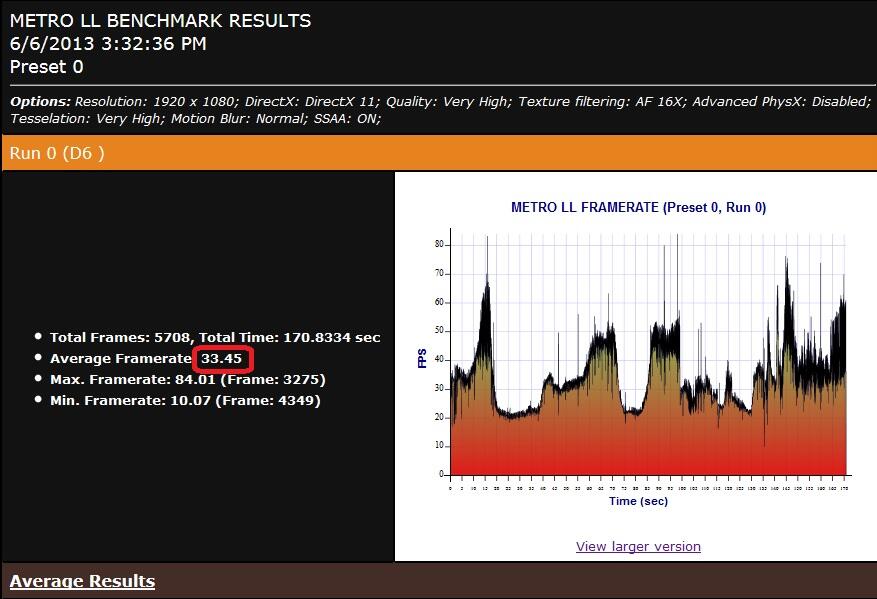Click 'DirectX: DirectX 11;' option text
The width and height of the screenshot is (877, 599).
click(x=312, y=102)
